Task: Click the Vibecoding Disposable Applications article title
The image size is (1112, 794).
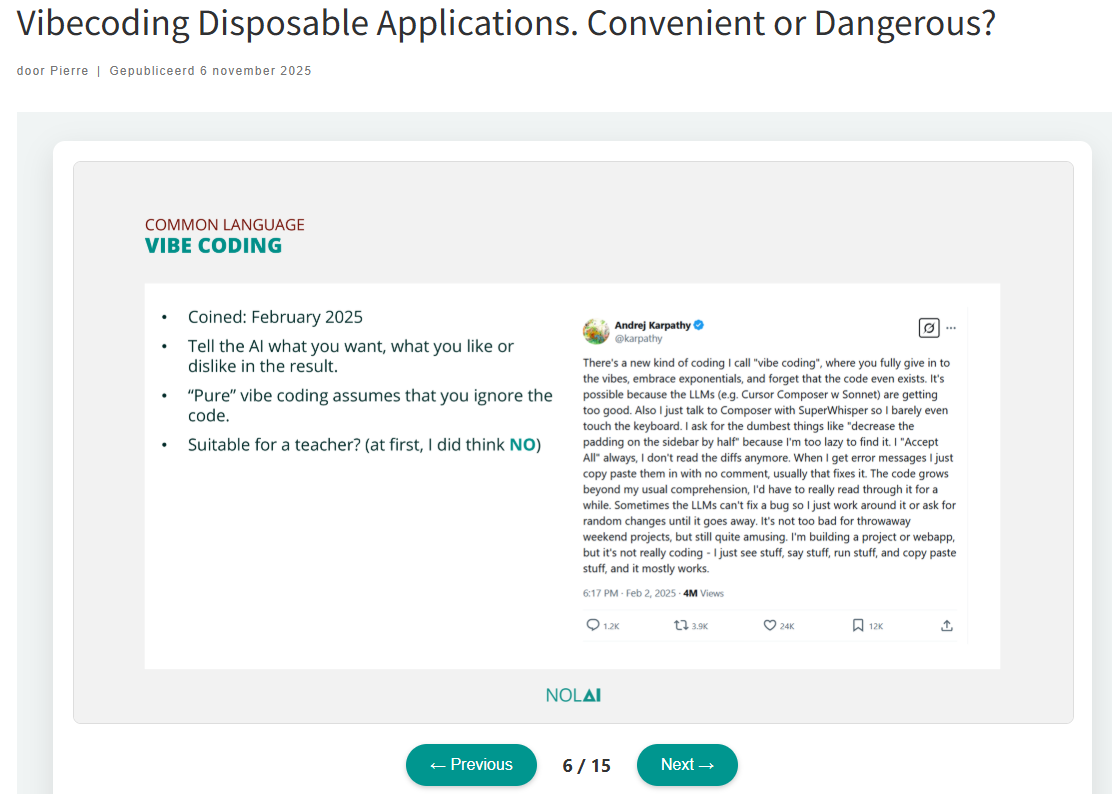Action: 506,23
